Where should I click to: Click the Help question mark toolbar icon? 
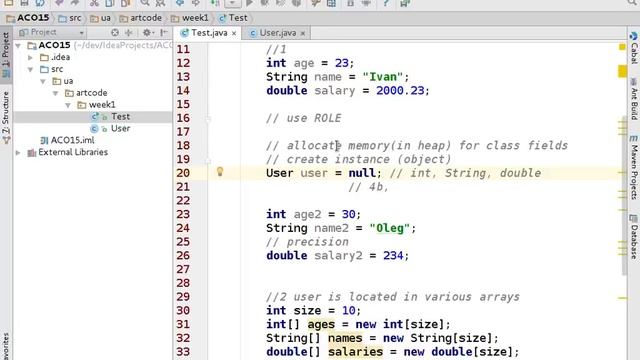click(385, 3)
